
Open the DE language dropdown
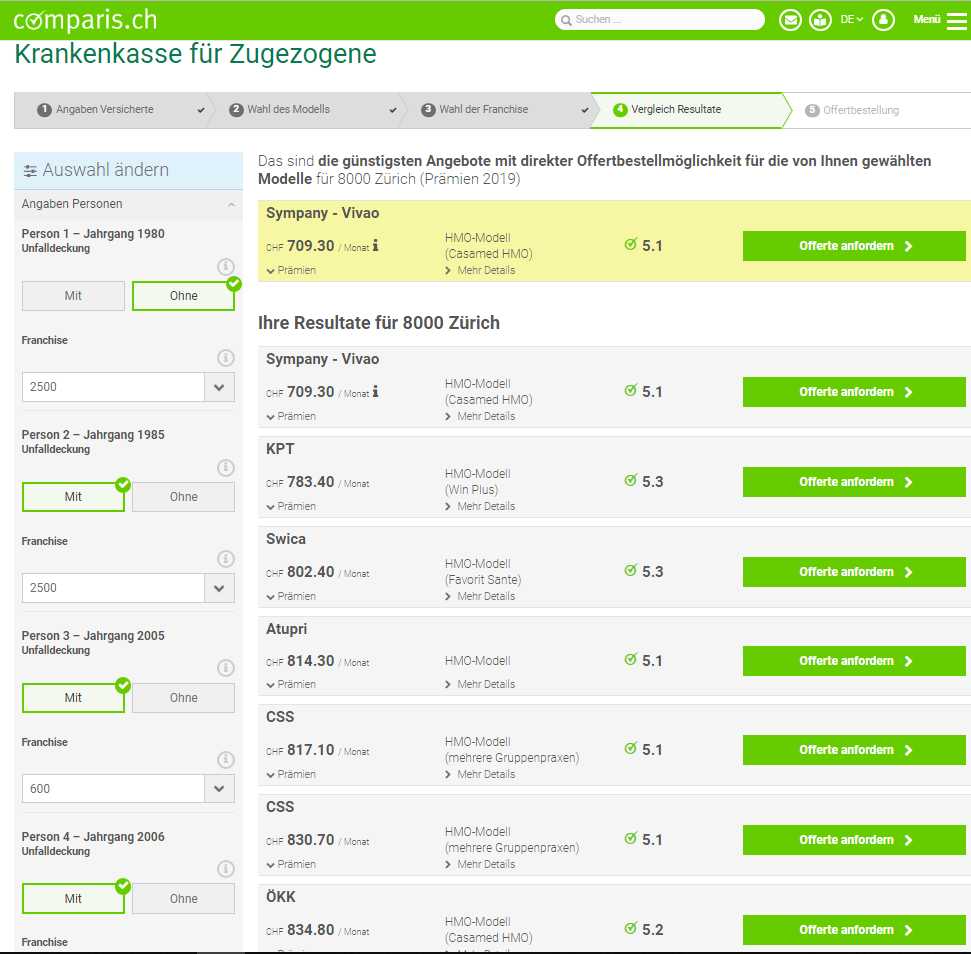pyautogui.click(x=851, y=20)
